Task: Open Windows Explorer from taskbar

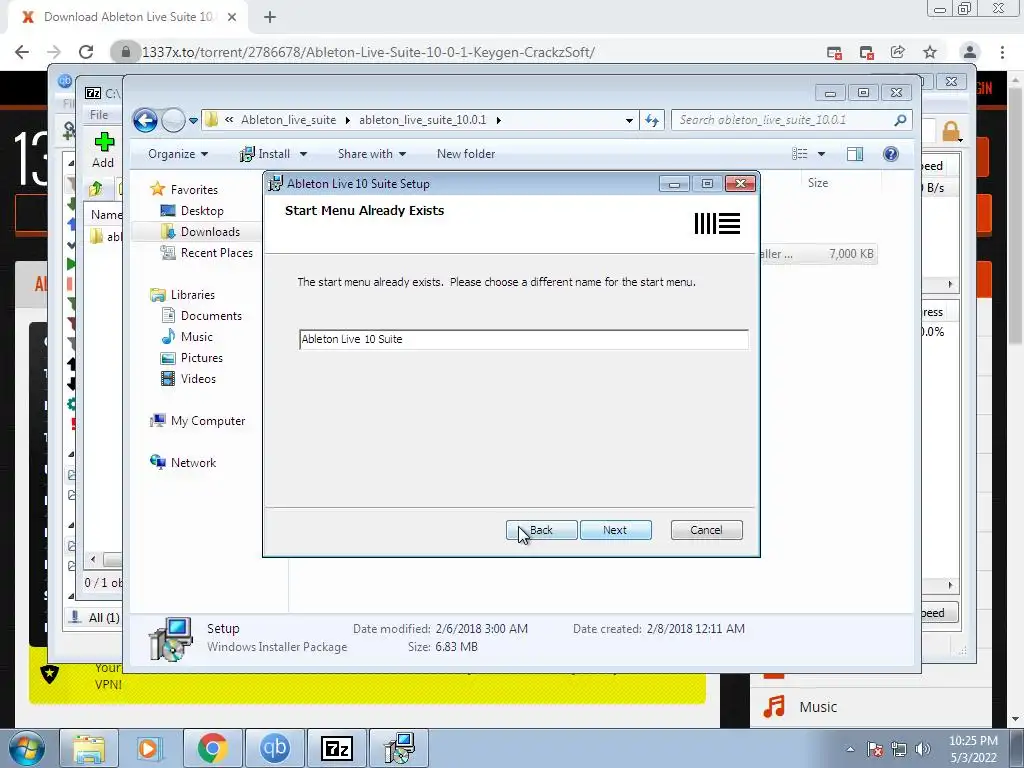Action: [89, 748]
